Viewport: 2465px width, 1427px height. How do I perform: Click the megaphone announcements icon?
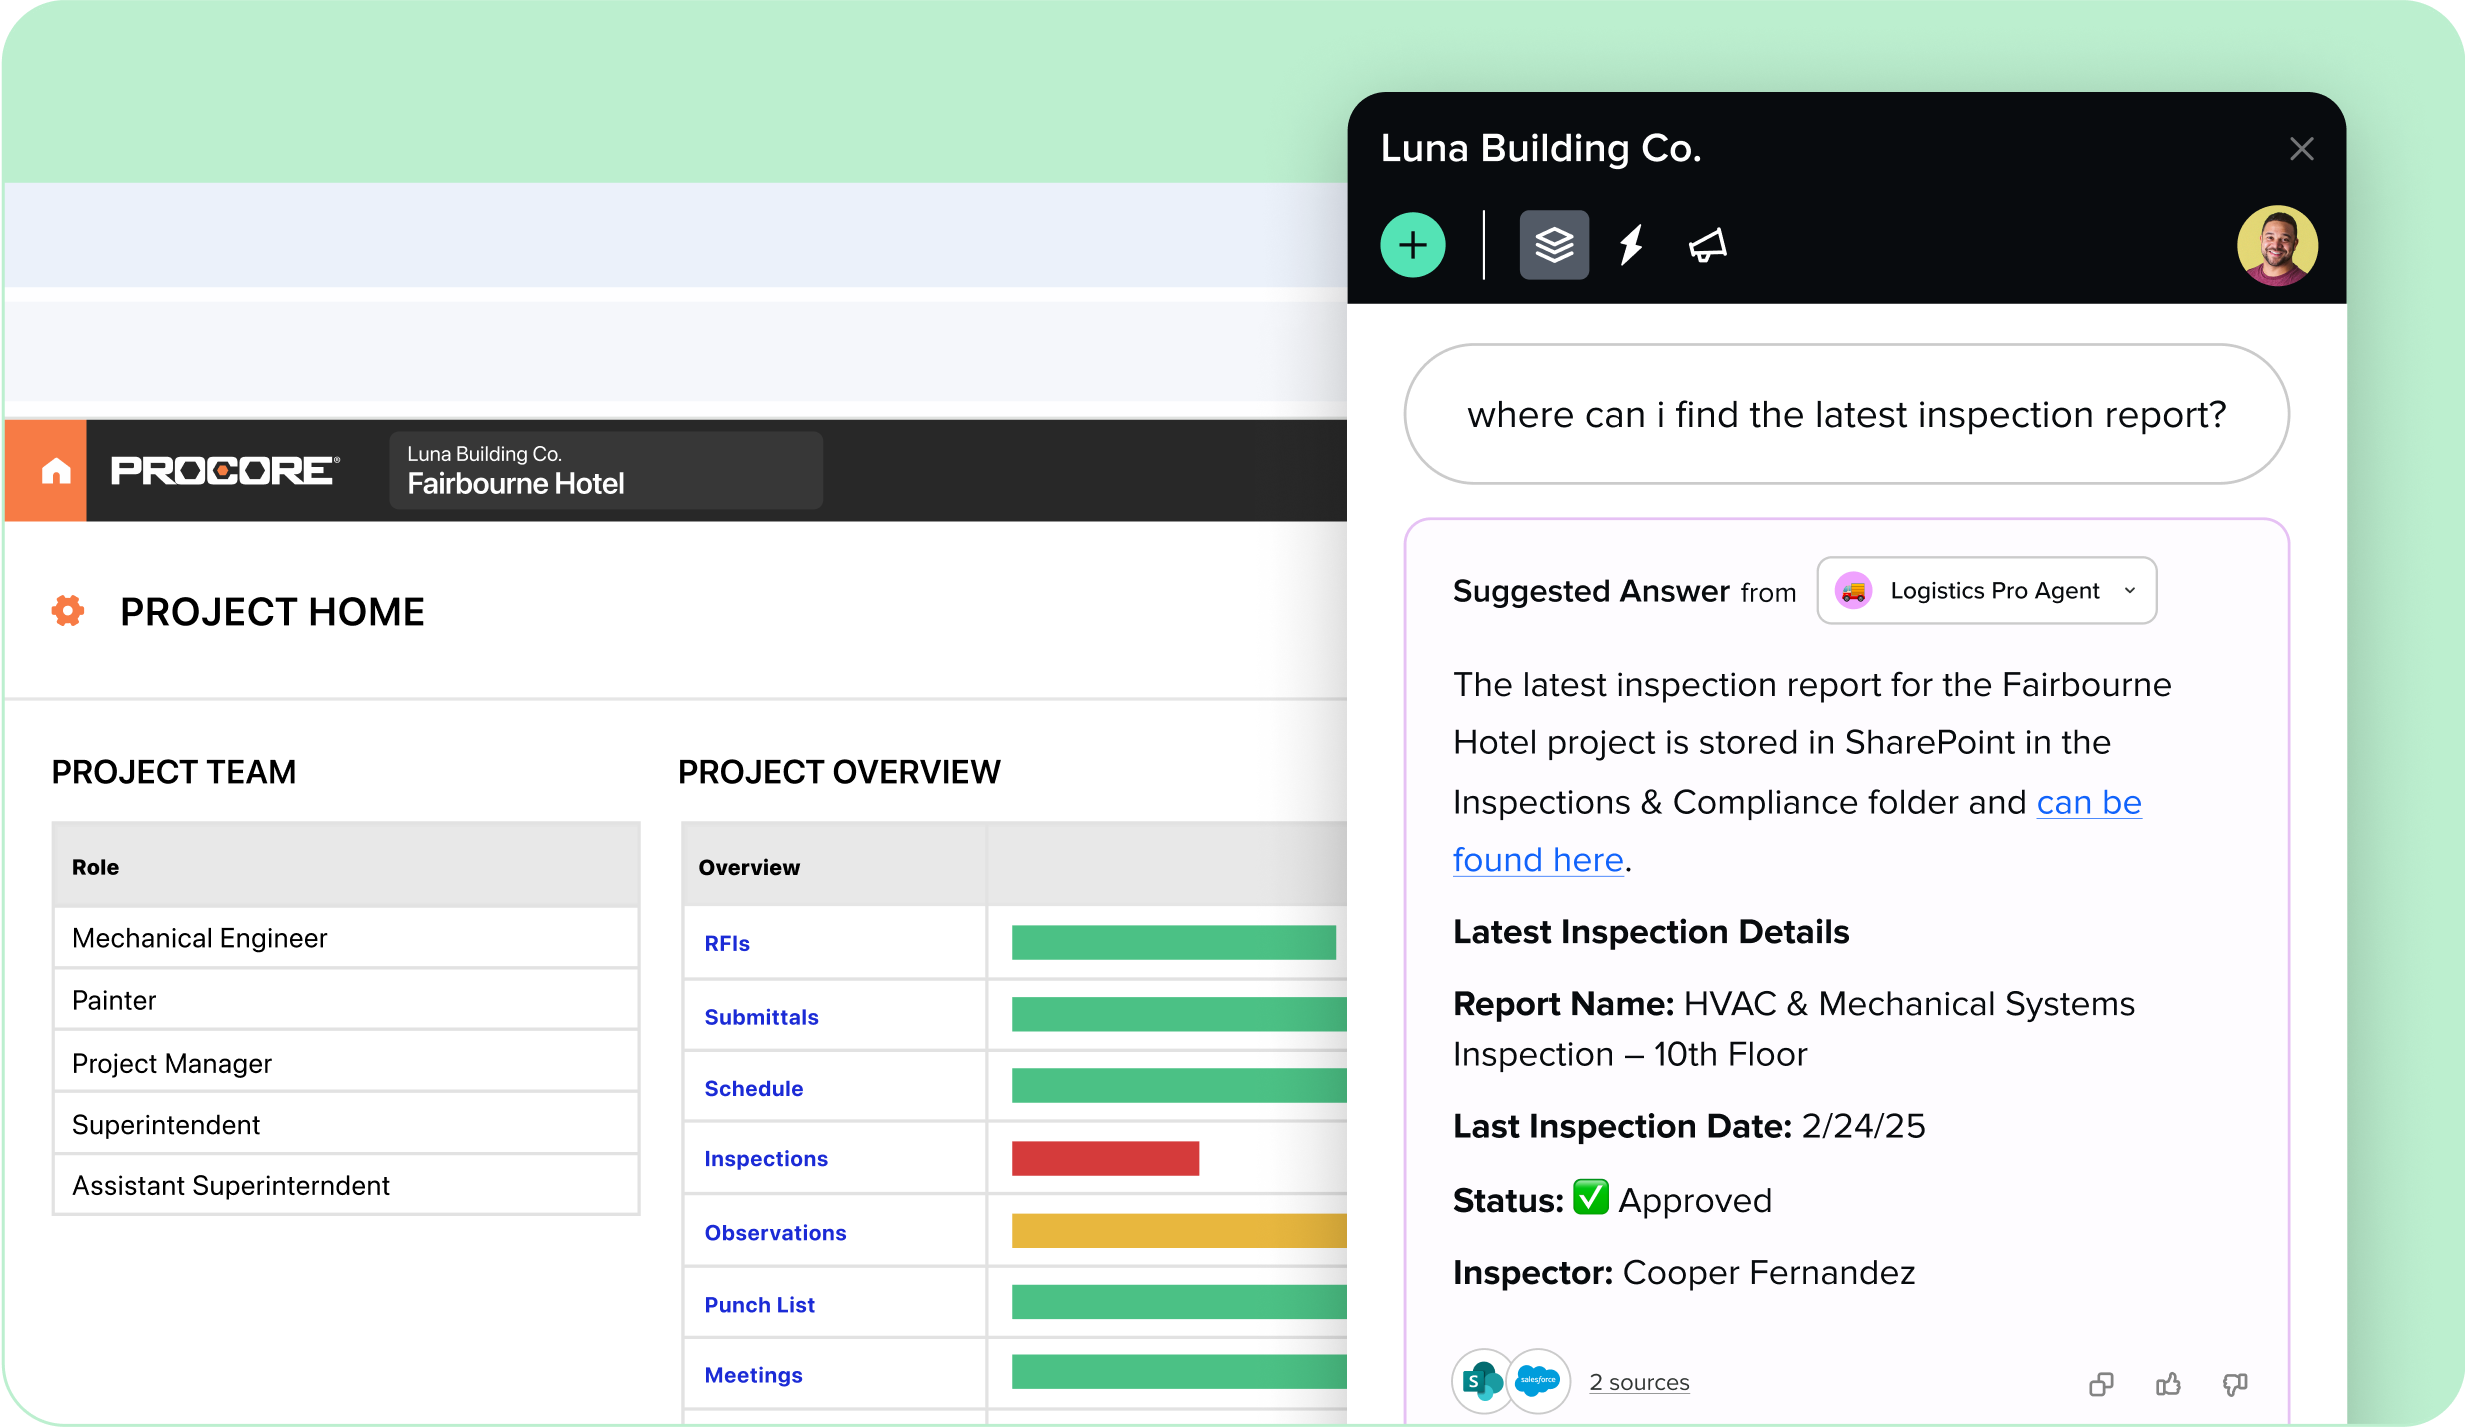(1707, 245)
